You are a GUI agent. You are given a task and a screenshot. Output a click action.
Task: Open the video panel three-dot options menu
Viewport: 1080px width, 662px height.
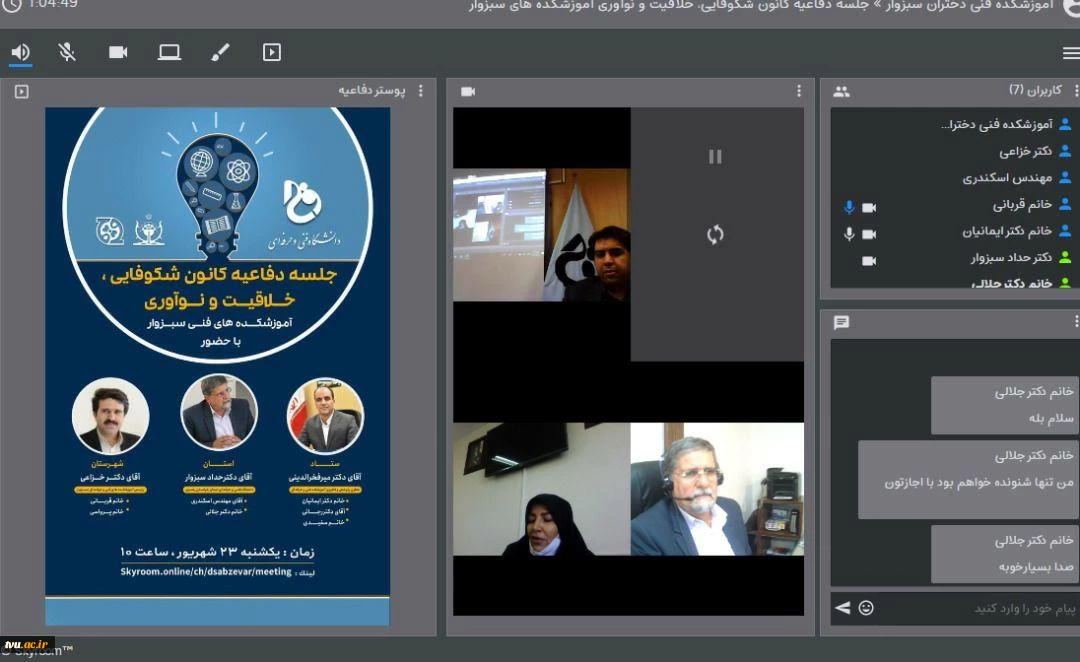(x=798, y=91)
